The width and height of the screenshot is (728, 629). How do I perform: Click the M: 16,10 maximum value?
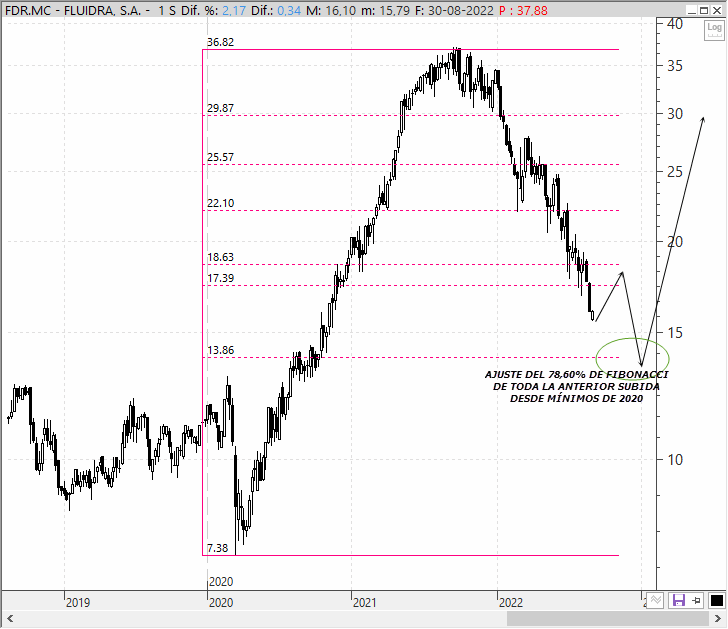pos(331,10)
